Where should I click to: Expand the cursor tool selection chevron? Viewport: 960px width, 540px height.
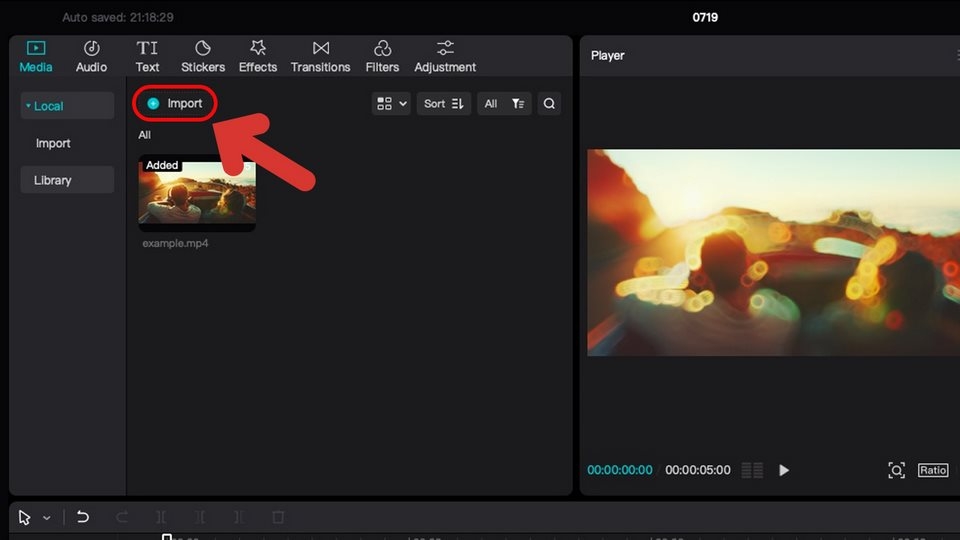[x=47, y=518]
